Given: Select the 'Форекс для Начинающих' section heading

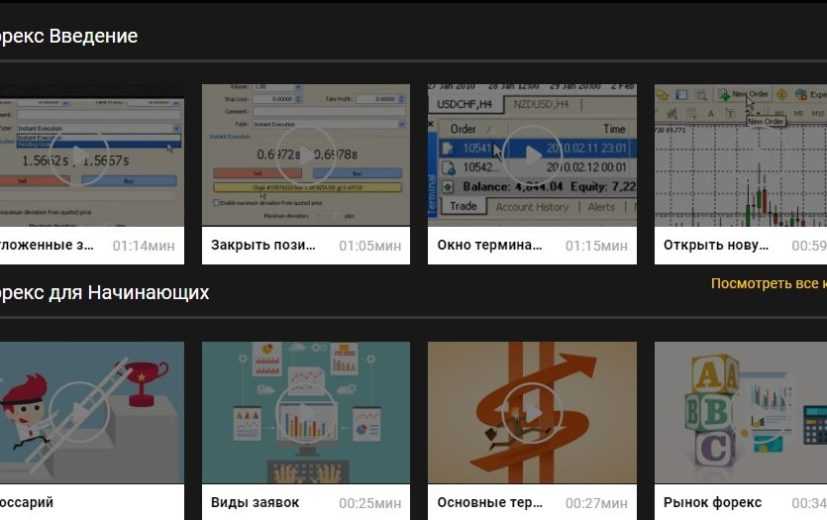Looking at the screenshot, I should 104,293.
